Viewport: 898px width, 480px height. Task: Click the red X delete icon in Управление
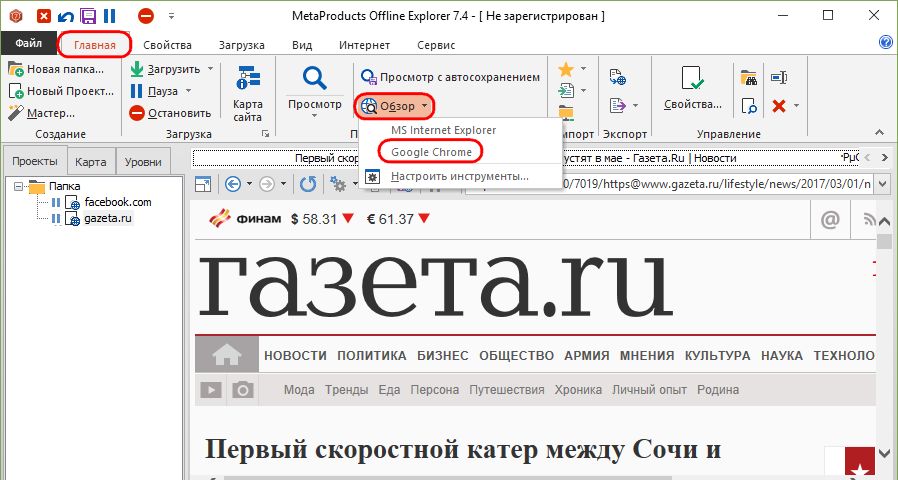777,105
